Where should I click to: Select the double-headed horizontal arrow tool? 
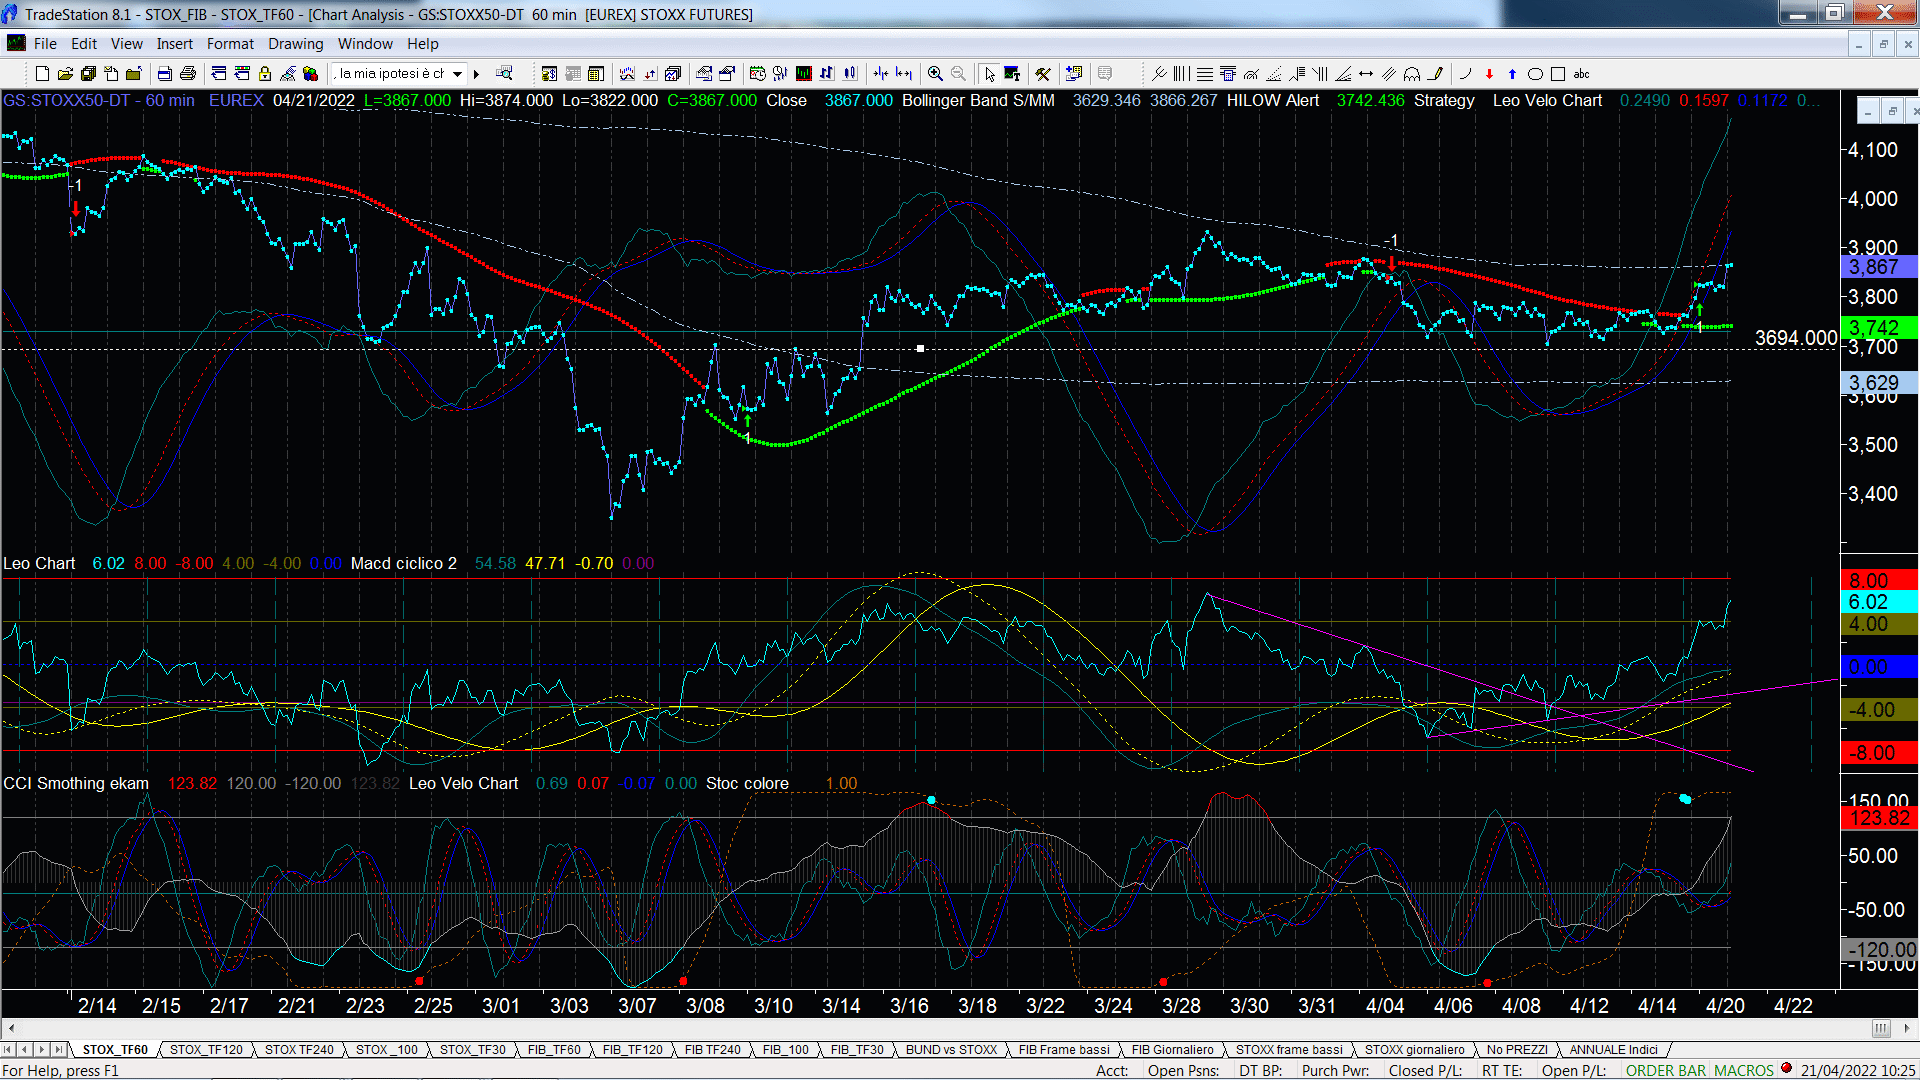coord(1366,74)
